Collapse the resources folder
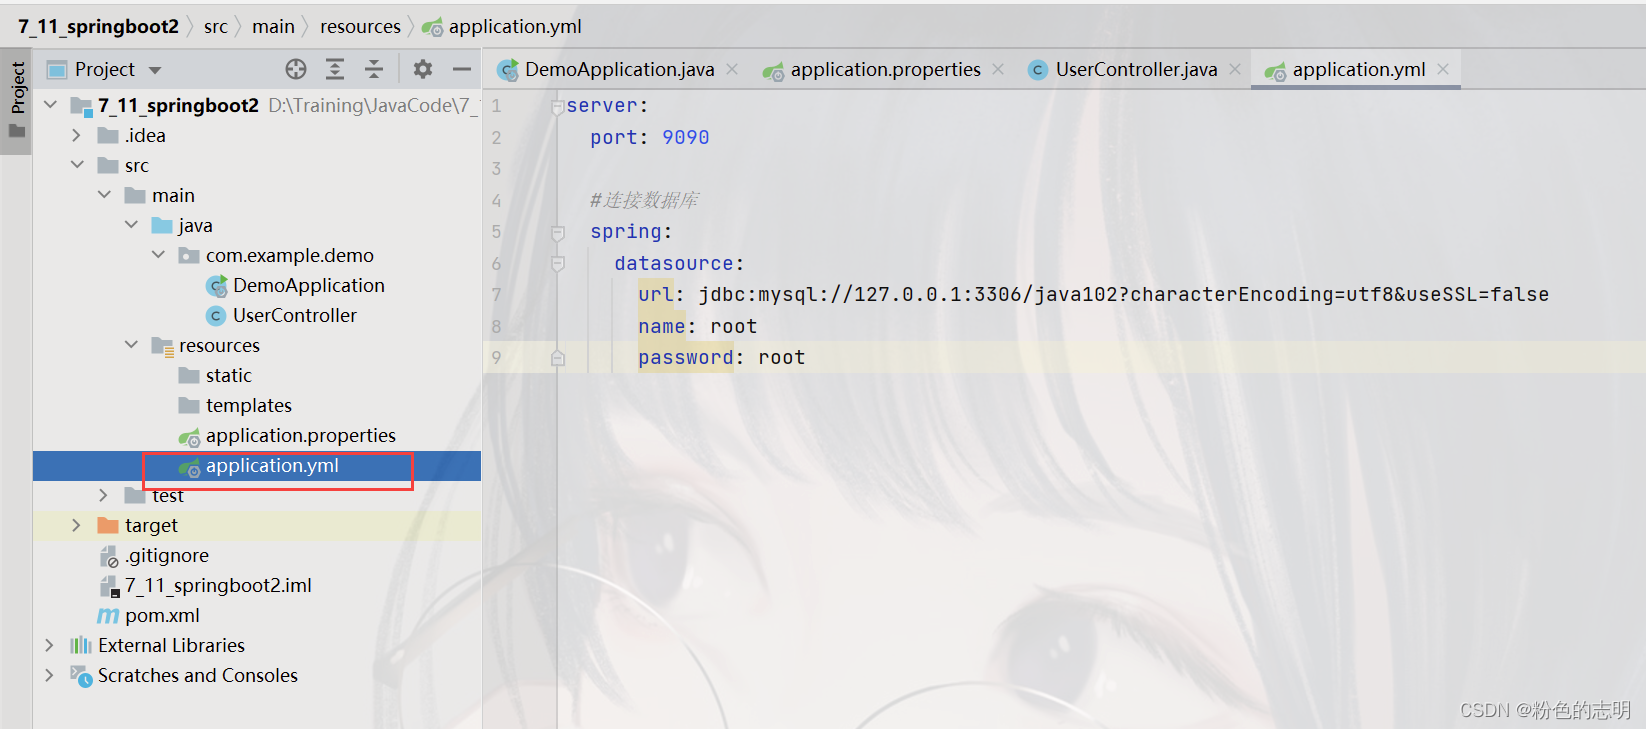The image size is (1646, 729). coord(131,344)
